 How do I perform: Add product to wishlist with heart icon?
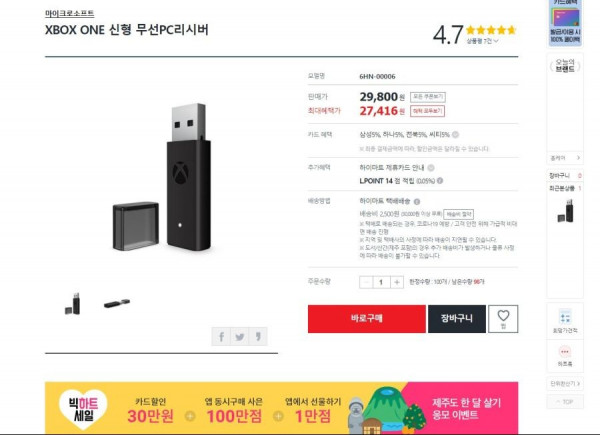(x=503, y=319)
